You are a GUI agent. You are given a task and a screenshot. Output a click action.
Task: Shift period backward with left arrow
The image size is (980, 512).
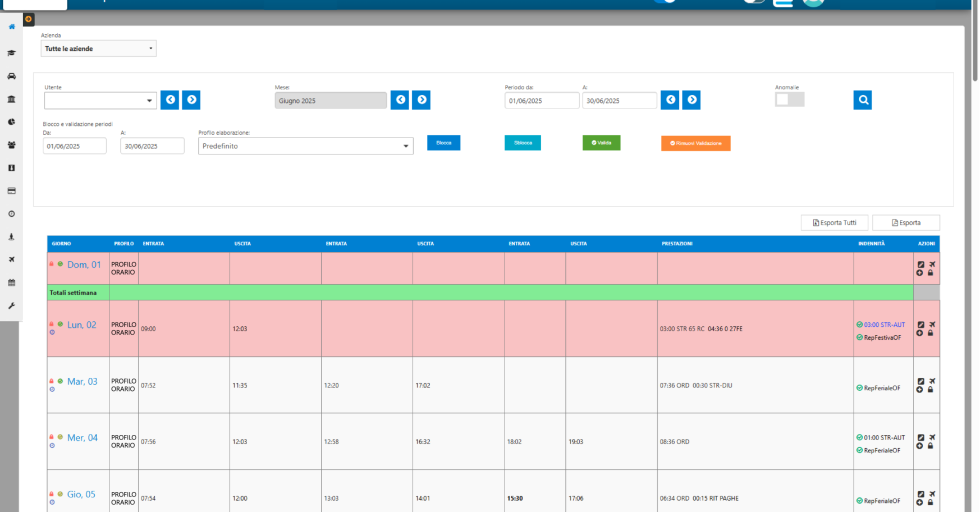pyautogui.click(x=670, y=100)
